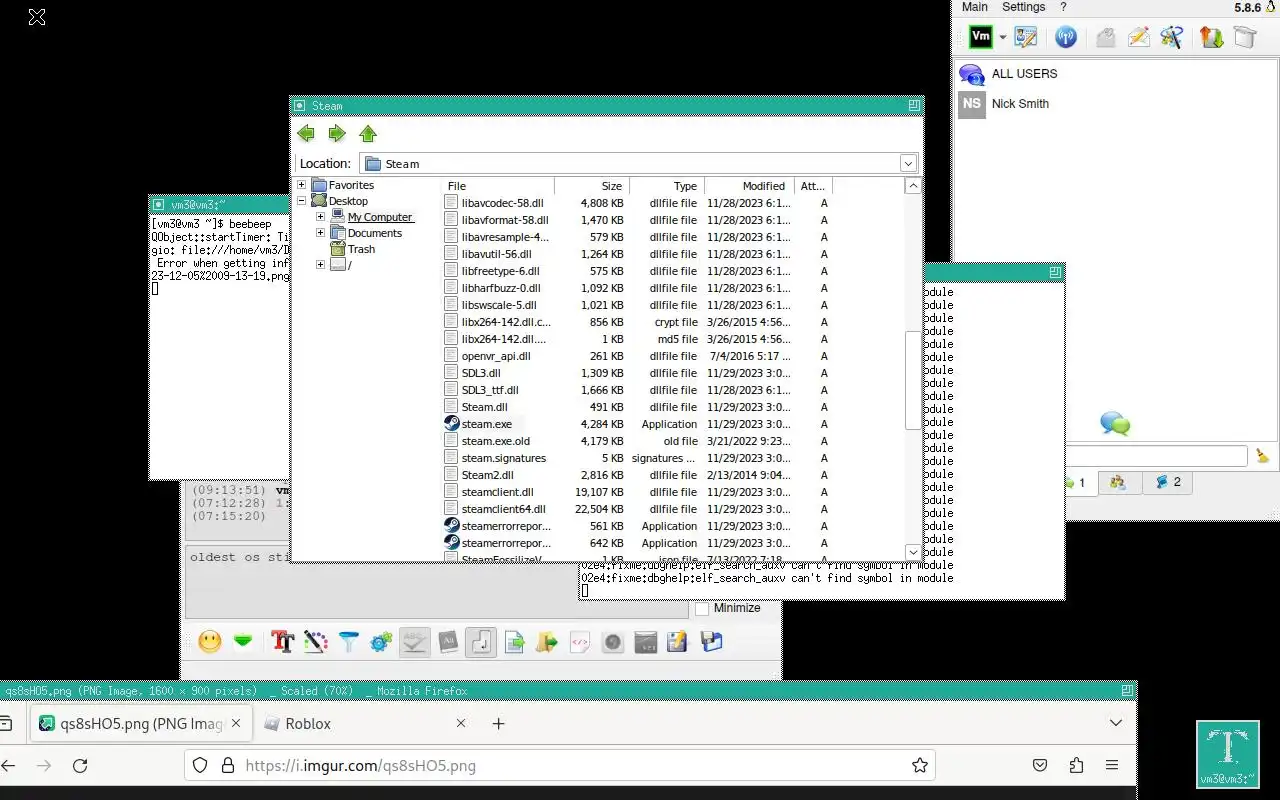
Task: Open the status dropdown arrow next to Vm
Action: [x=1002, y=38]
